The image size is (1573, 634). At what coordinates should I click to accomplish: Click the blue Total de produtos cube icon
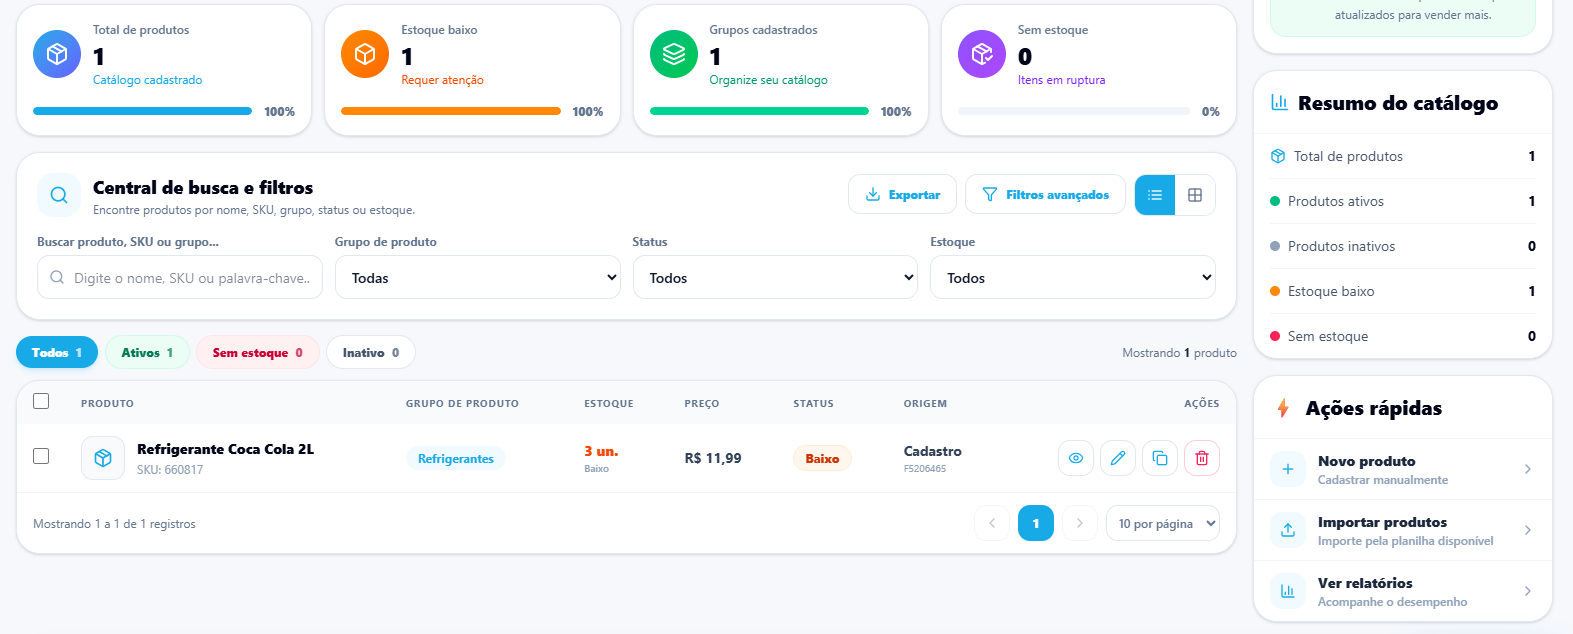coord(57,54)
